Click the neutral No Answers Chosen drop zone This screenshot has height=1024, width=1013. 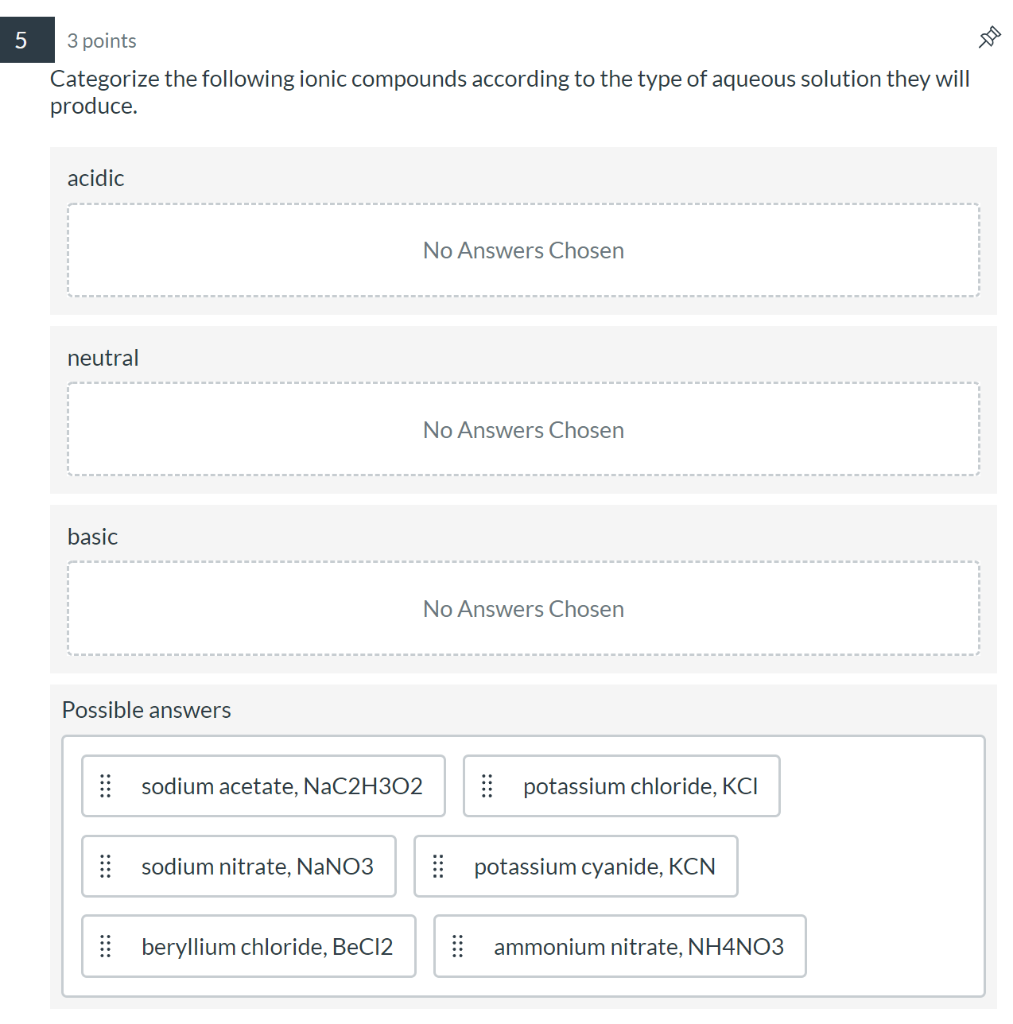(x=523, y=429)
